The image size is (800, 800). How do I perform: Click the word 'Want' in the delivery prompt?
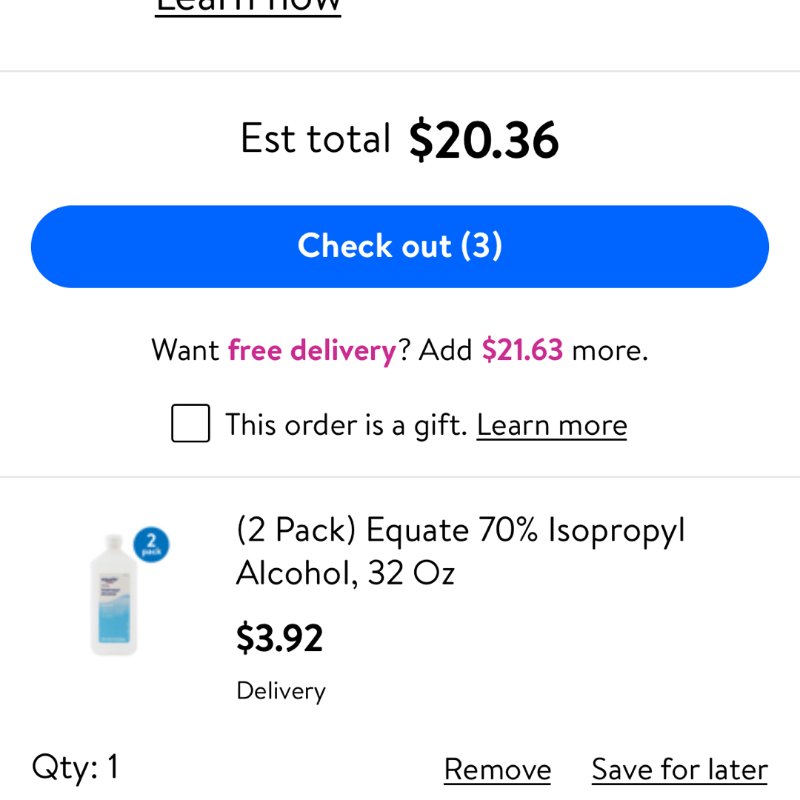pyautogui.click(x=185, y=350)
